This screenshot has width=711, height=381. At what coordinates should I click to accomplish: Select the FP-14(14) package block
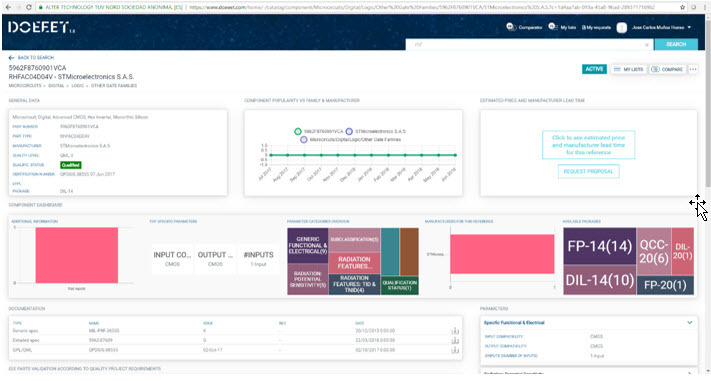[x=599, y=246]
